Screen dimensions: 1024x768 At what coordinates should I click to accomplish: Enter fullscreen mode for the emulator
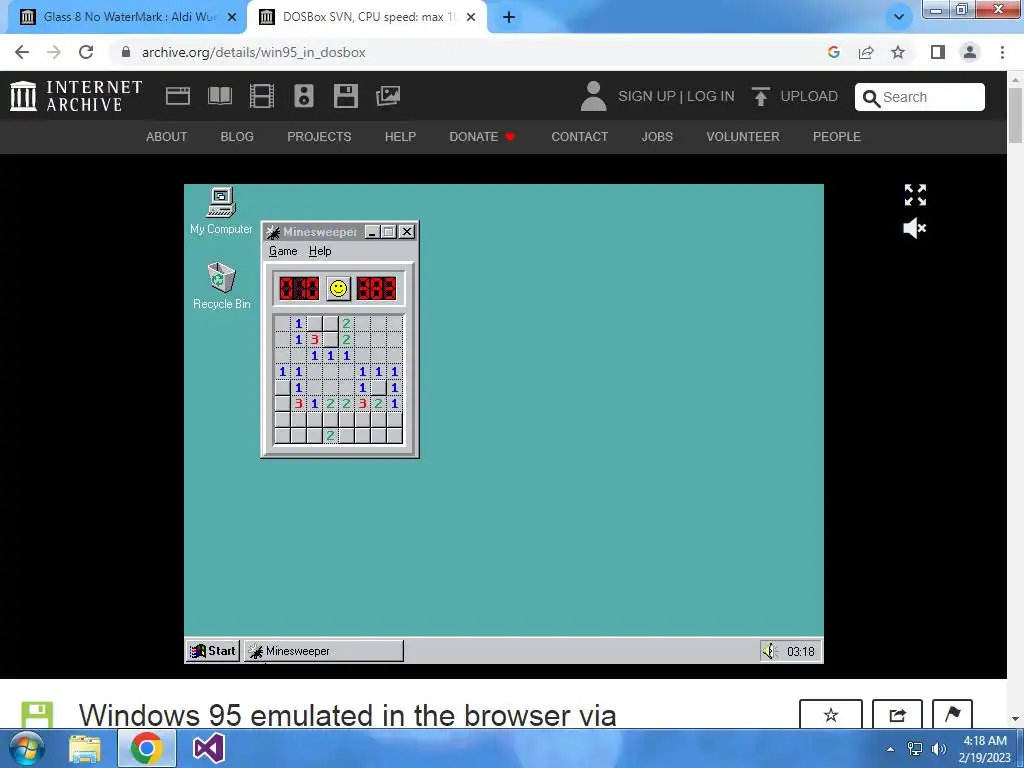tap(915, 195)
